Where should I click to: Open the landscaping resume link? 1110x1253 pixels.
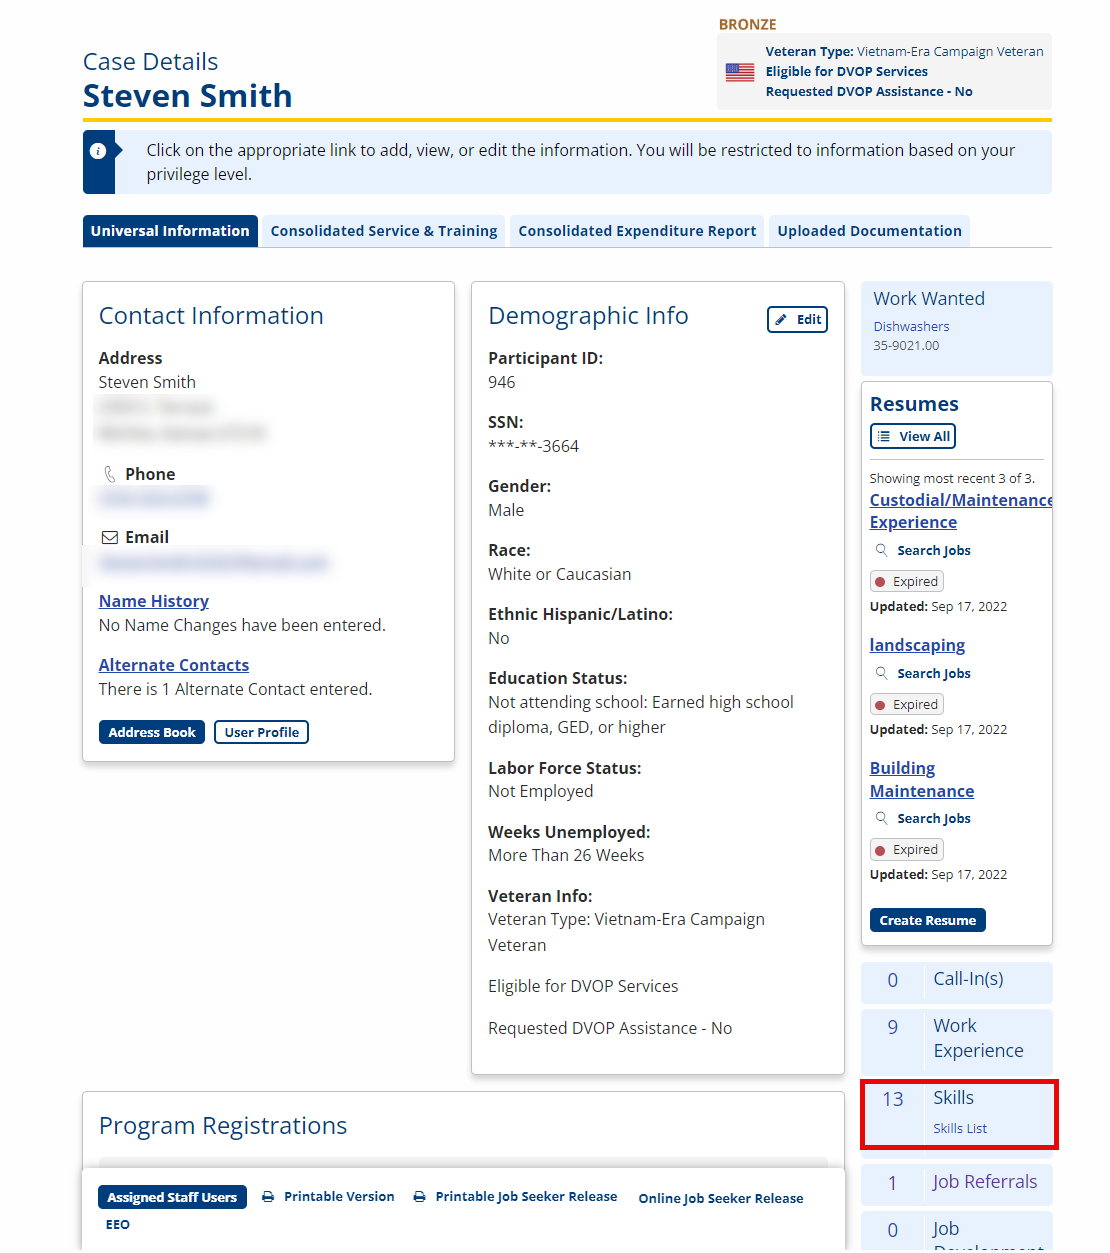pyautogui.click(x=917, y=645)
